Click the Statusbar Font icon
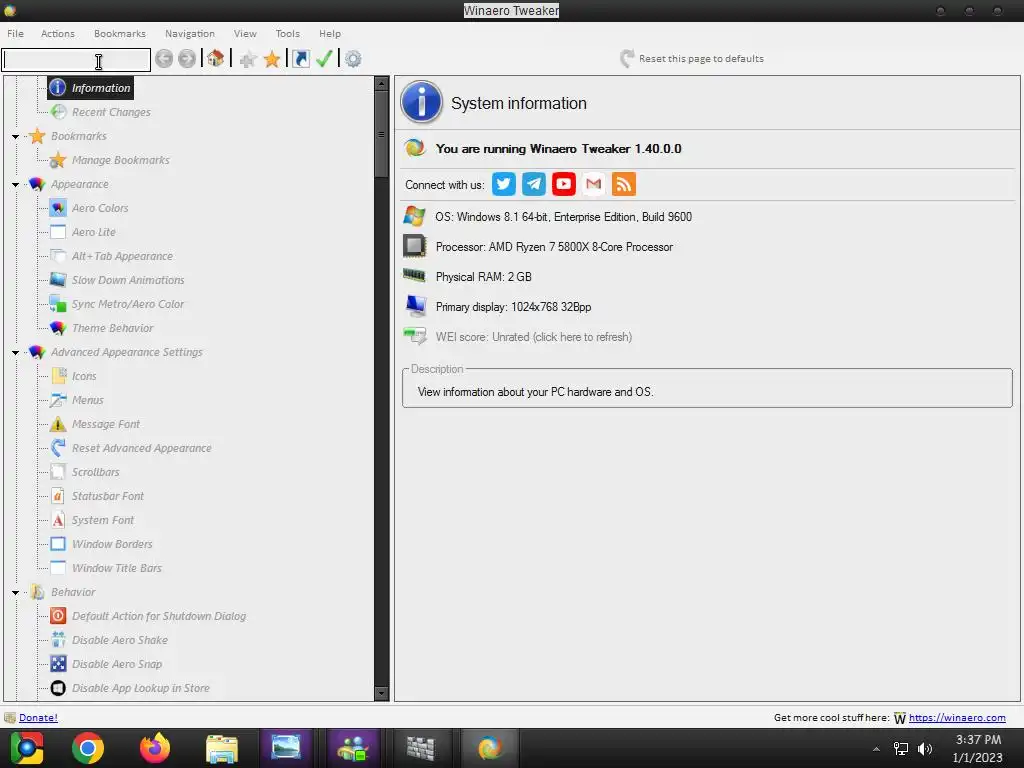 tap(58, 496)
